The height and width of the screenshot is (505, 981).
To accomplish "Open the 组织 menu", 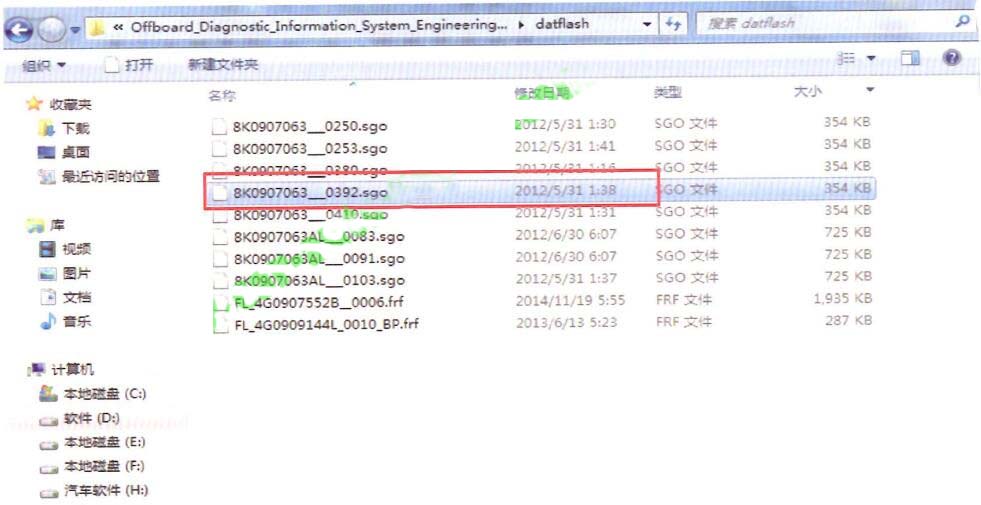I will (43, 65).
